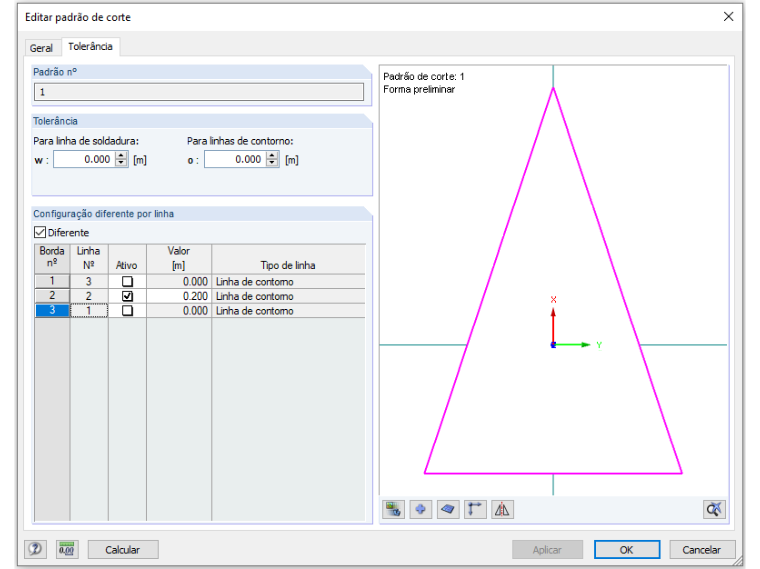The image size is (760, 569).
Task: Increase contour line tolerance o value
Action: click(x=272, y=156)
